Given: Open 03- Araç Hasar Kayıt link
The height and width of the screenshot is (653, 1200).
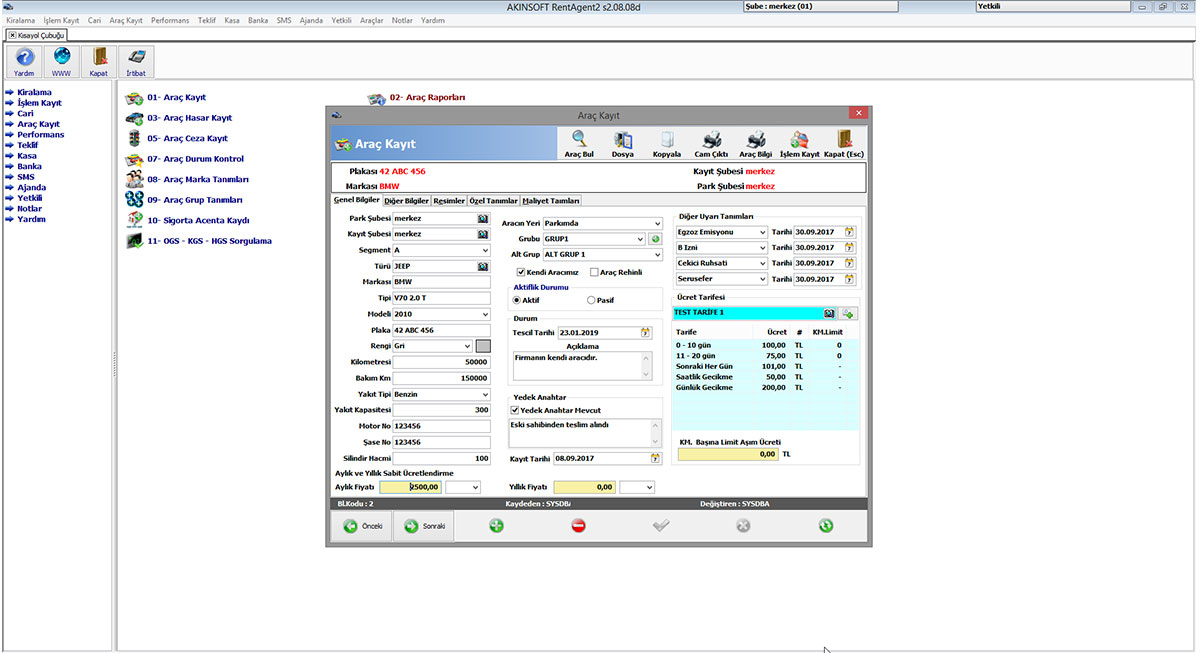Looking at the screenshot, I should coord(189,118).
